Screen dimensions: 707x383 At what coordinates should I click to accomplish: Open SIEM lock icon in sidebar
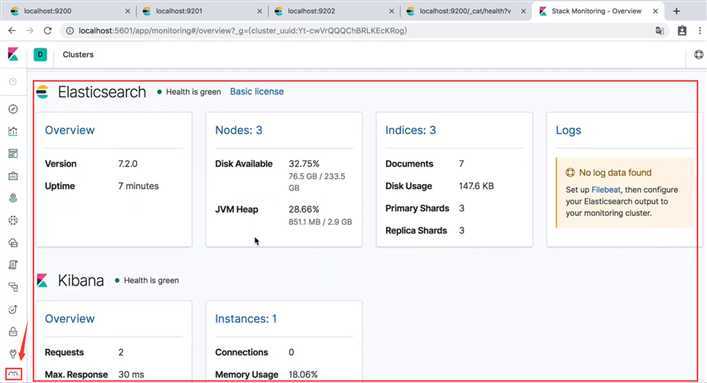coord(13,332)
